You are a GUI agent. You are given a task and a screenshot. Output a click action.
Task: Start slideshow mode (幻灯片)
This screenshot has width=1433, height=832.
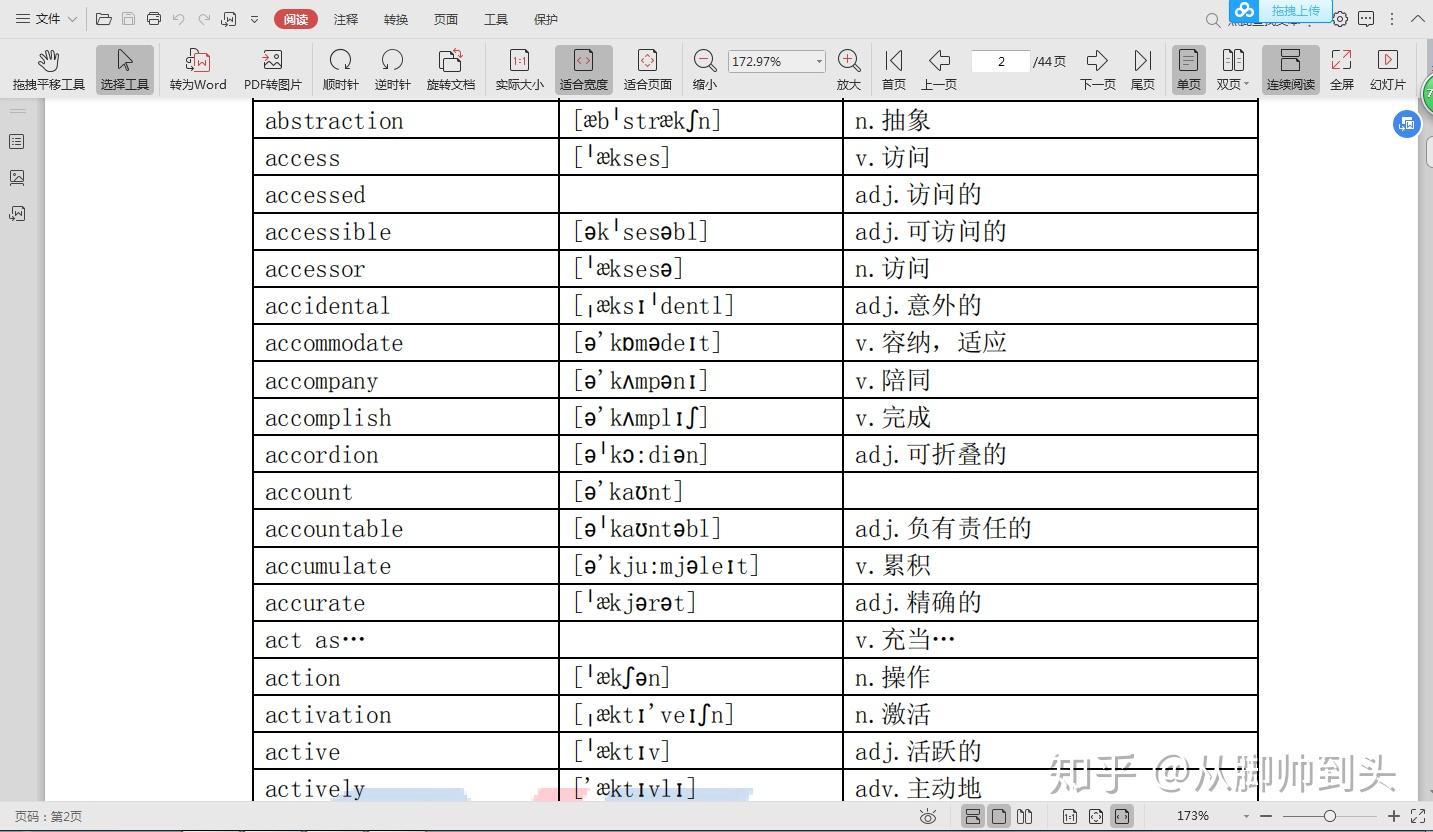pos(1388,69)
